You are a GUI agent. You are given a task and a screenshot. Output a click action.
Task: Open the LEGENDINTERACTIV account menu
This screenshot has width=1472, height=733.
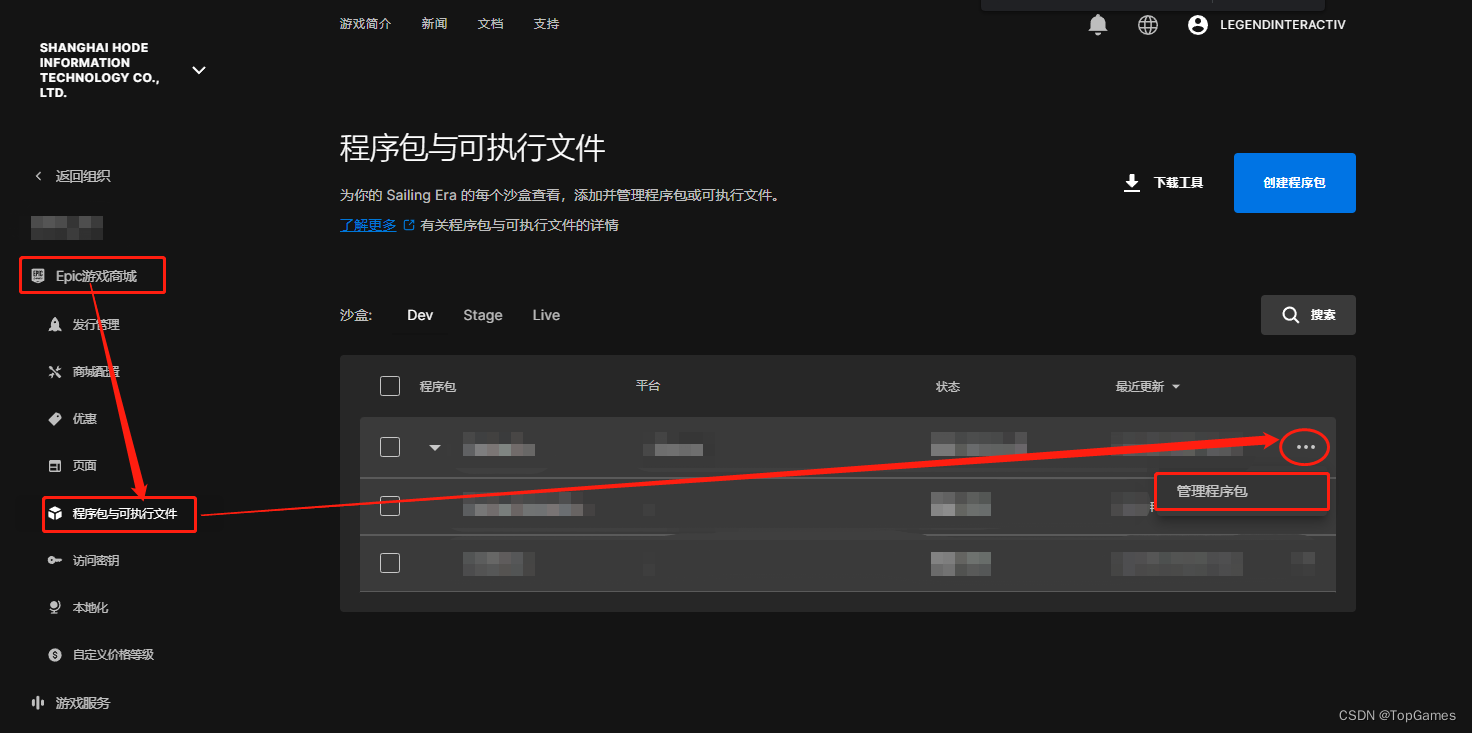pos(1266,25)
